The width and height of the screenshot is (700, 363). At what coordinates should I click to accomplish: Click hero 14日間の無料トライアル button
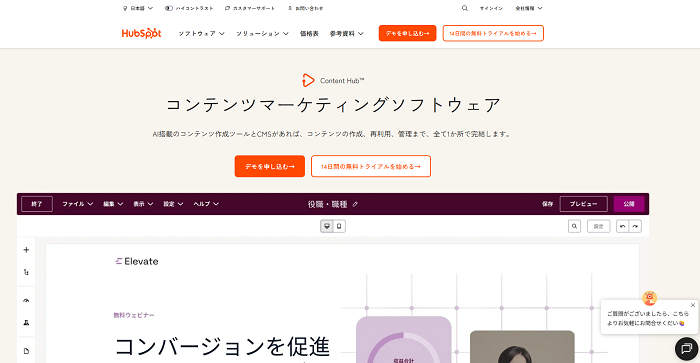[371, 166]
